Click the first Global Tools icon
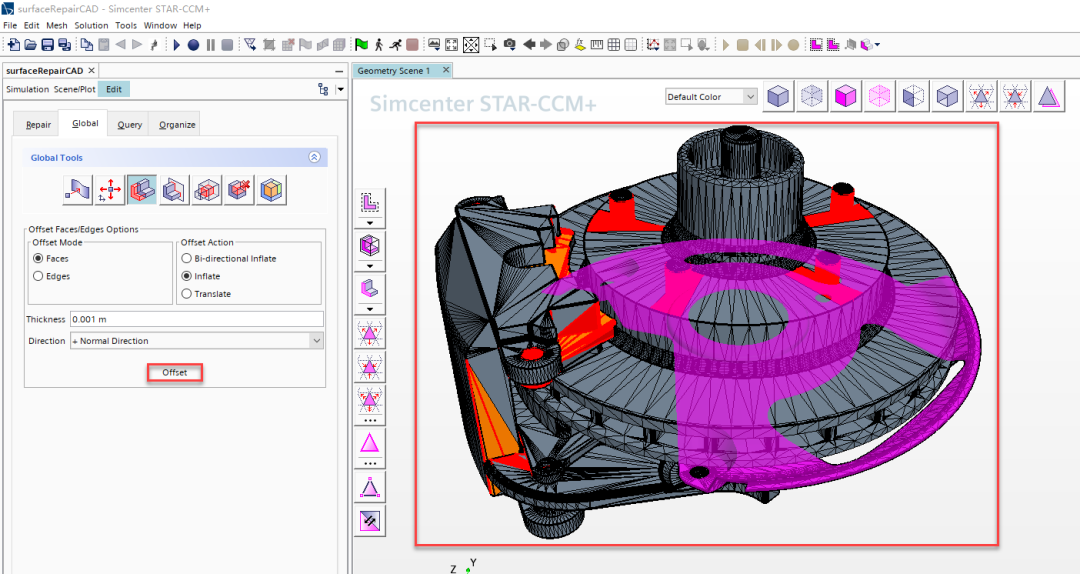 77,189
